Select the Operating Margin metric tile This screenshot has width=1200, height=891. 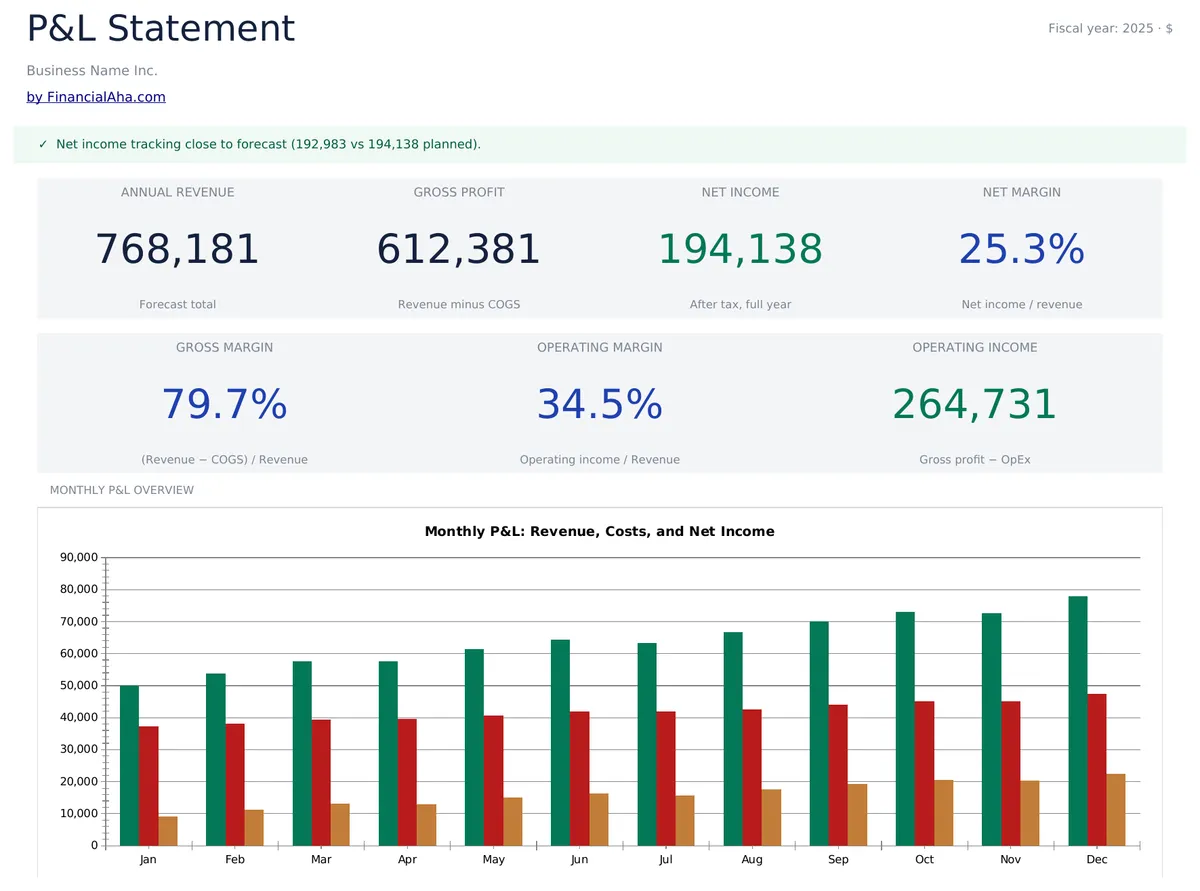coord(599,402)
